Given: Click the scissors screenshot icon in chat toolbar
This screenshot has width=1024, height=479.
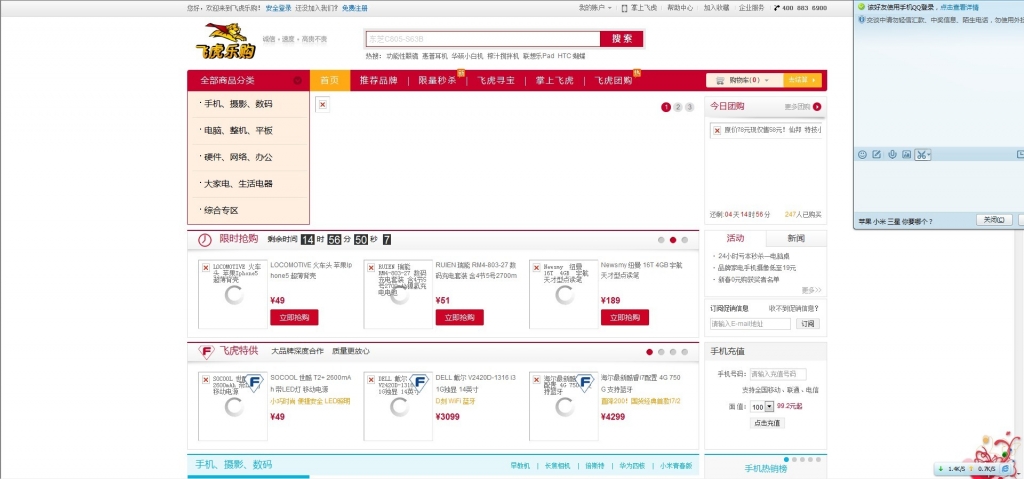Looking at the screenshot, I should 920,154.
